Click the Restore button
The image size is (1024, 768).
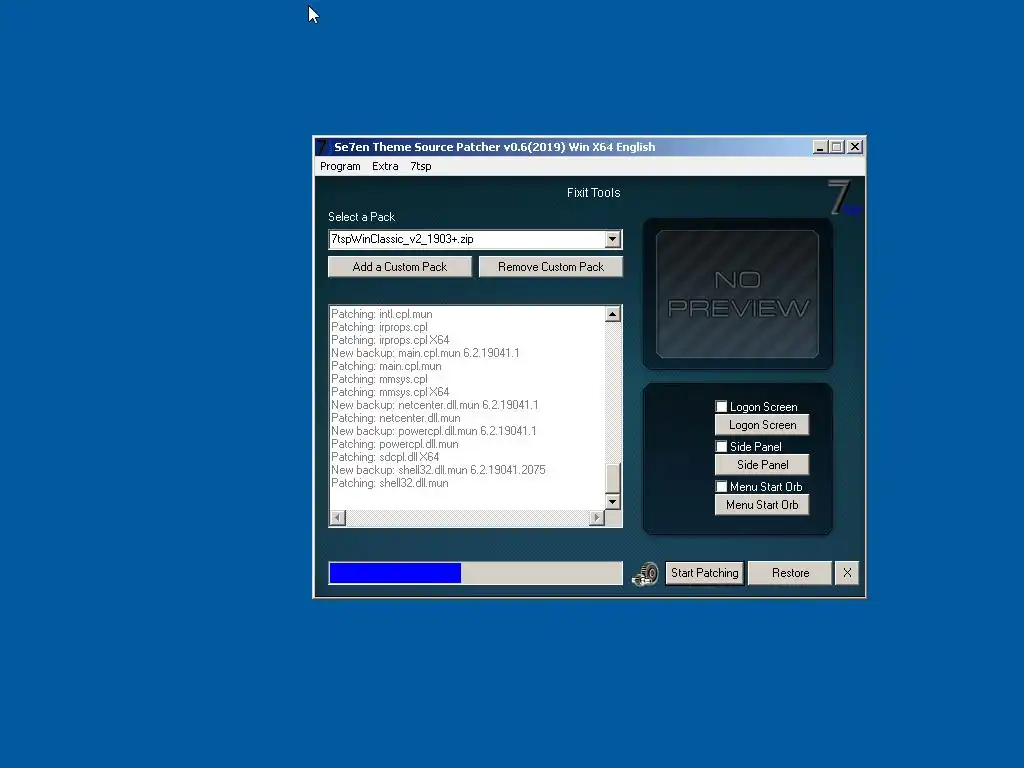coord(790,573)
